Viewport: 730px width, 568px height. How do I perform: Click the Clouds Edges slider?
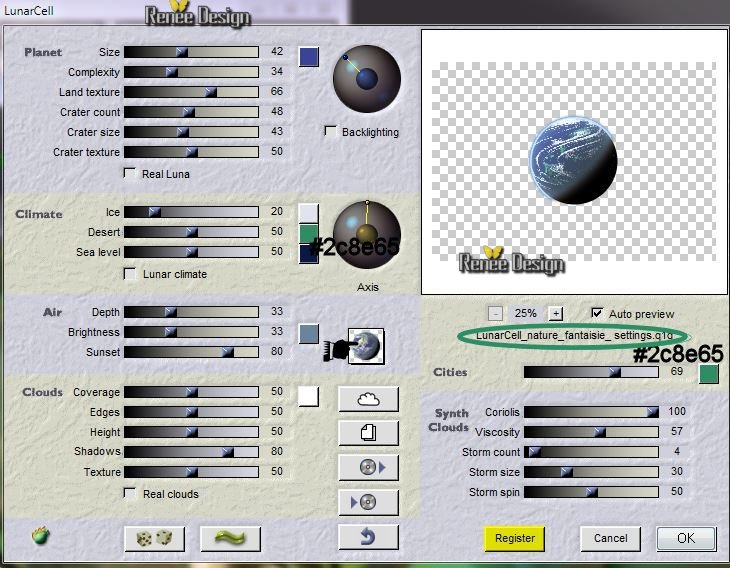[191, 412]
